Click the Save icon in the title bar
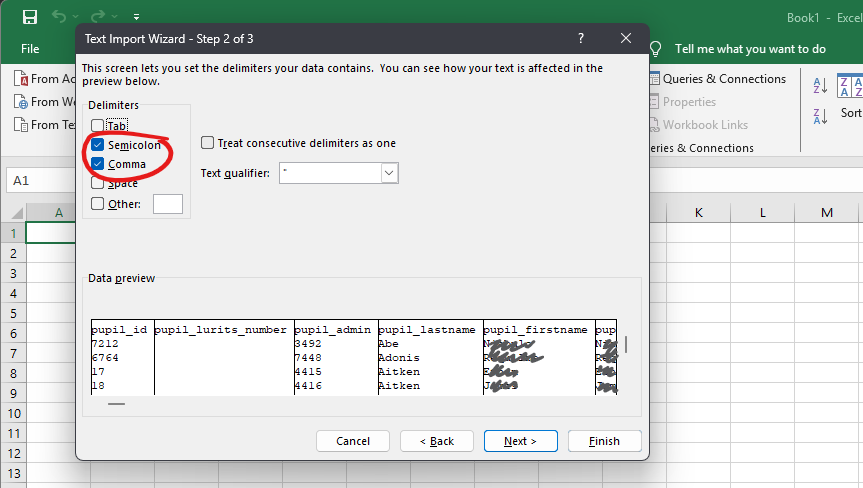This screenshot has width=863, height=488. [29, 17]
